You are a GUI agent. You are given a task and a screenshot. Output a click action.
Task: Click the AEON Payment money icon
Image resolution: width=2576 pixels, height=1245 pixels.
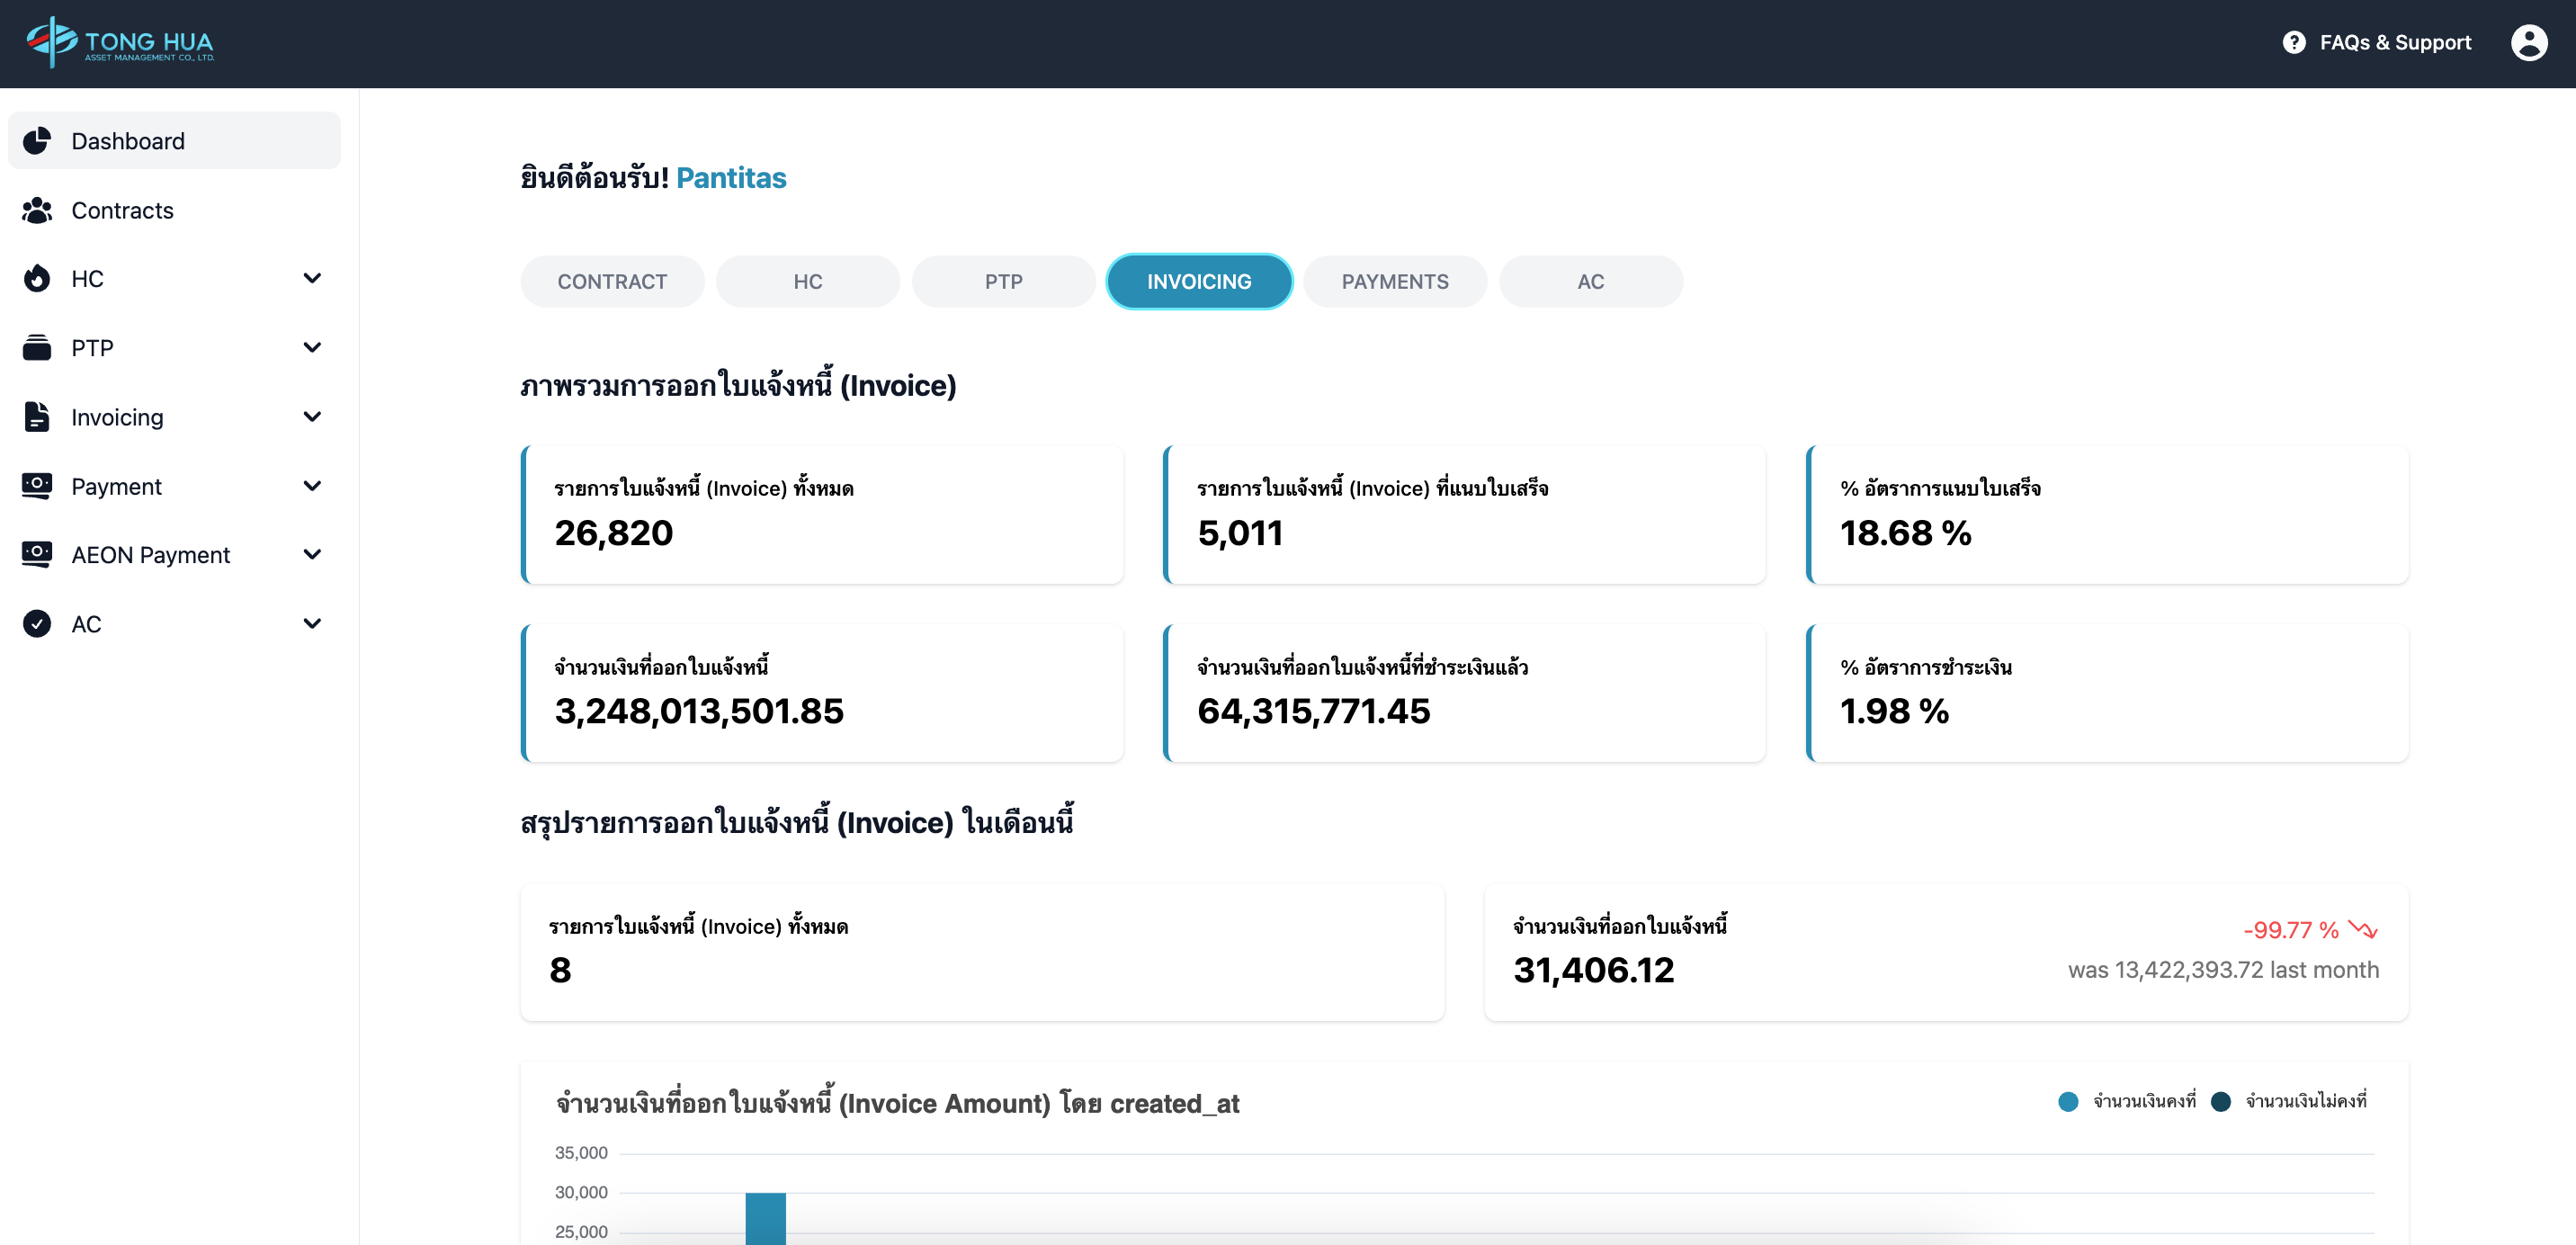point(37,554)
